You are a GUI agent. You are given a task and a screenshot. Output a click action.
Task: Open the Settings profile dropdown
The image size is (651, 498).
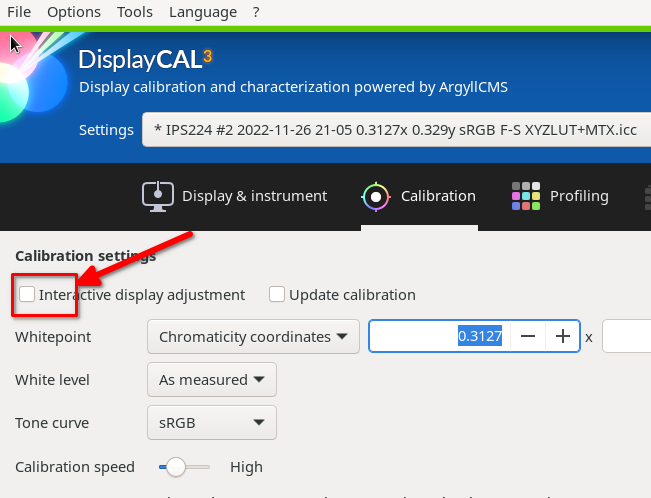click(396, 130)
